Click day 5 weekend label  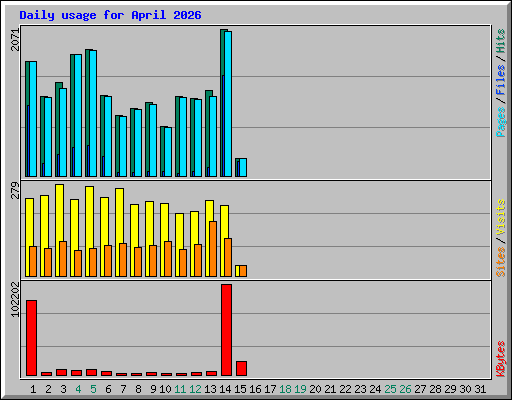[x=93, y=389]
